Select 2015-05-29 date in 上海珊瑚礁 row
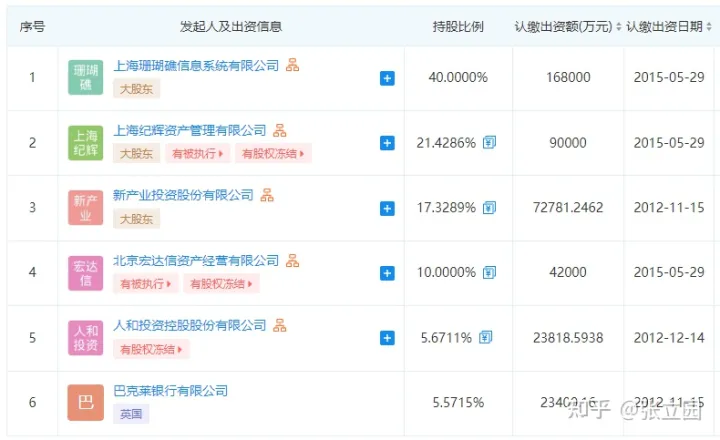 pyautogui.click(x=669, y=77)
